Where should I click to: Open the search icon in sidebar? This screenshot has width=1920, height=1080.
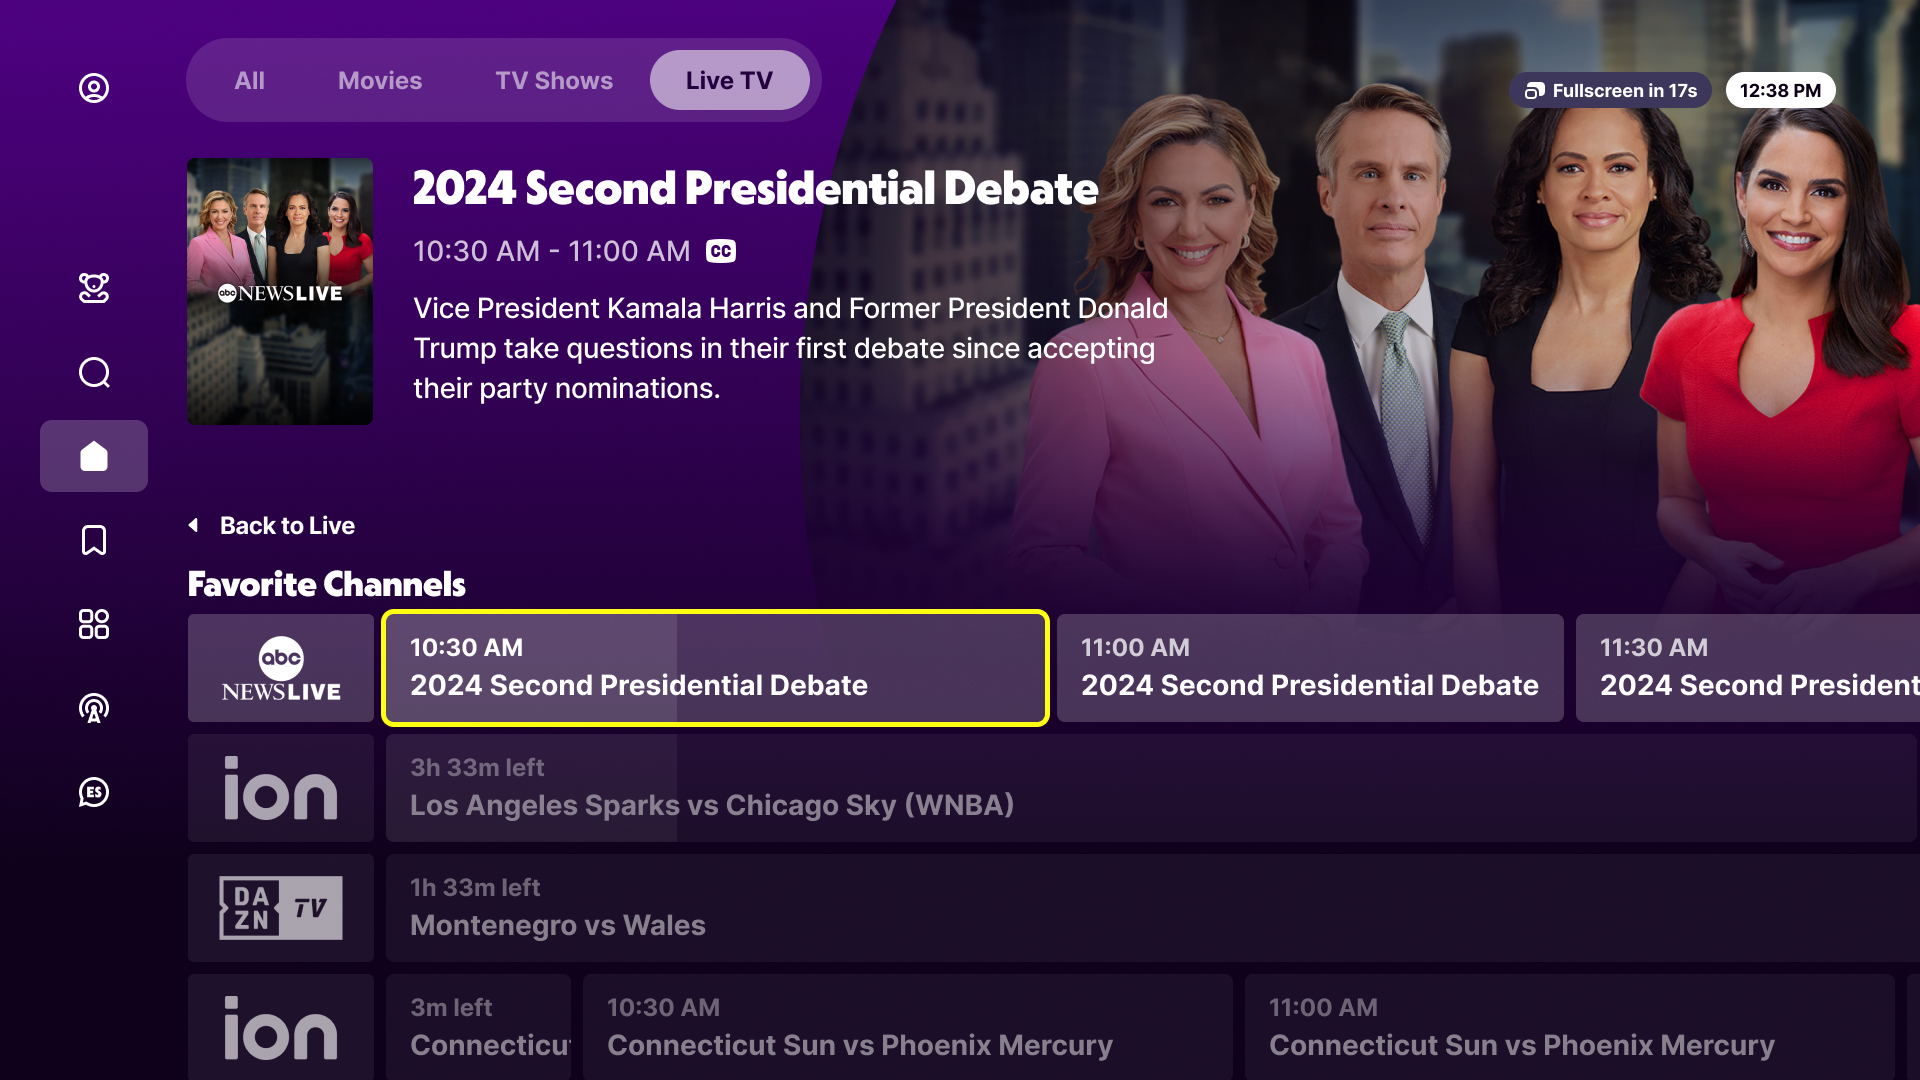[94, 372]
